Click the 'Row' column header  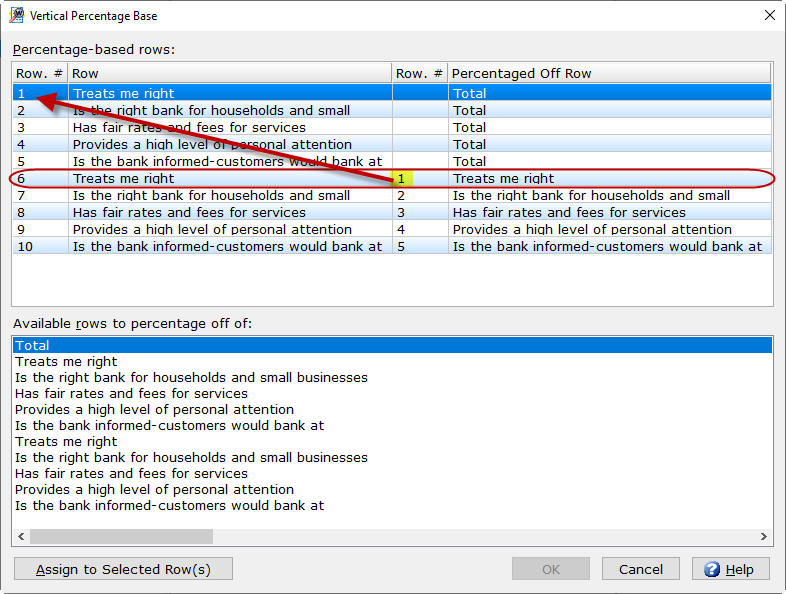pyautogui.click(x=229, y=73)
